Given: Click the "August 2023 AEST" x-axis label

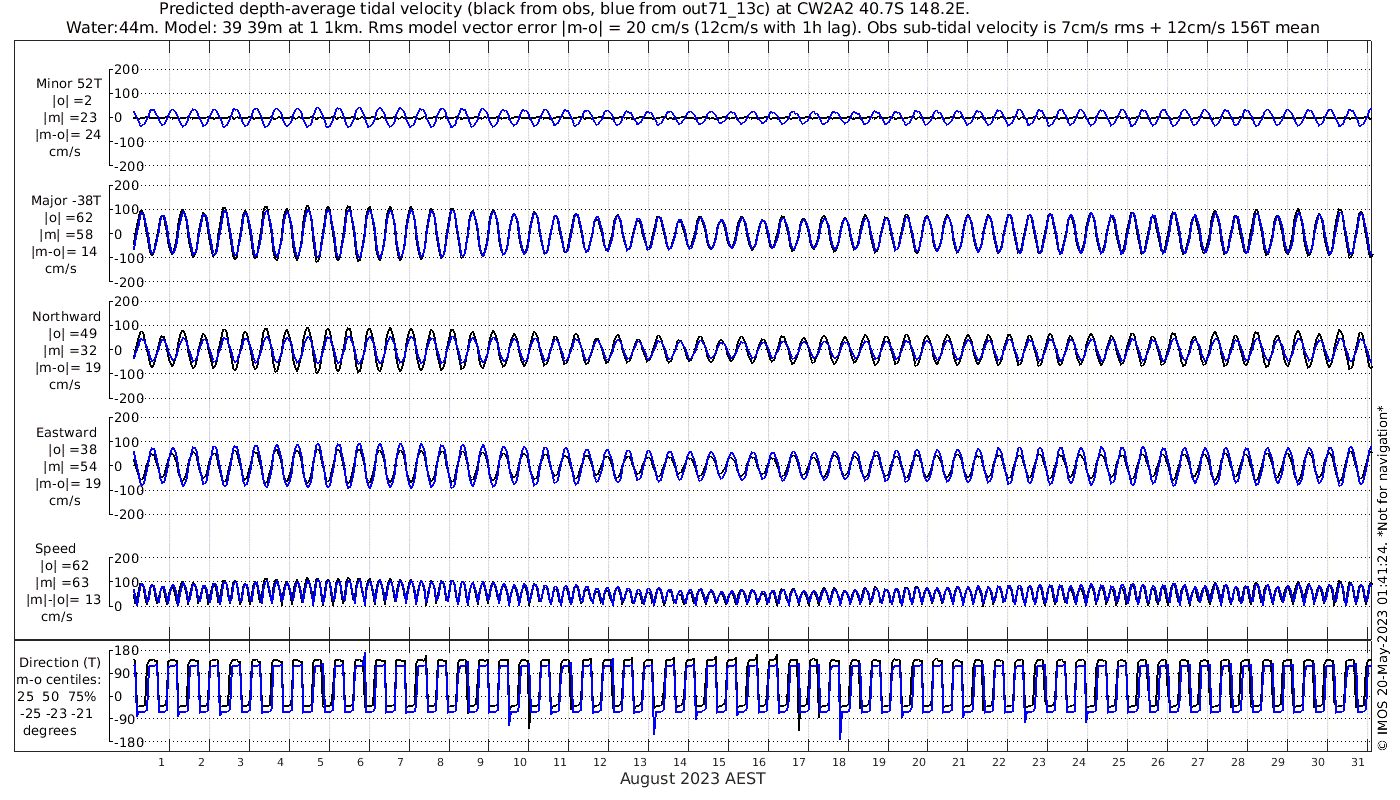Looking at the screenshot, I should pyautogui.click(x=693, y=778).
